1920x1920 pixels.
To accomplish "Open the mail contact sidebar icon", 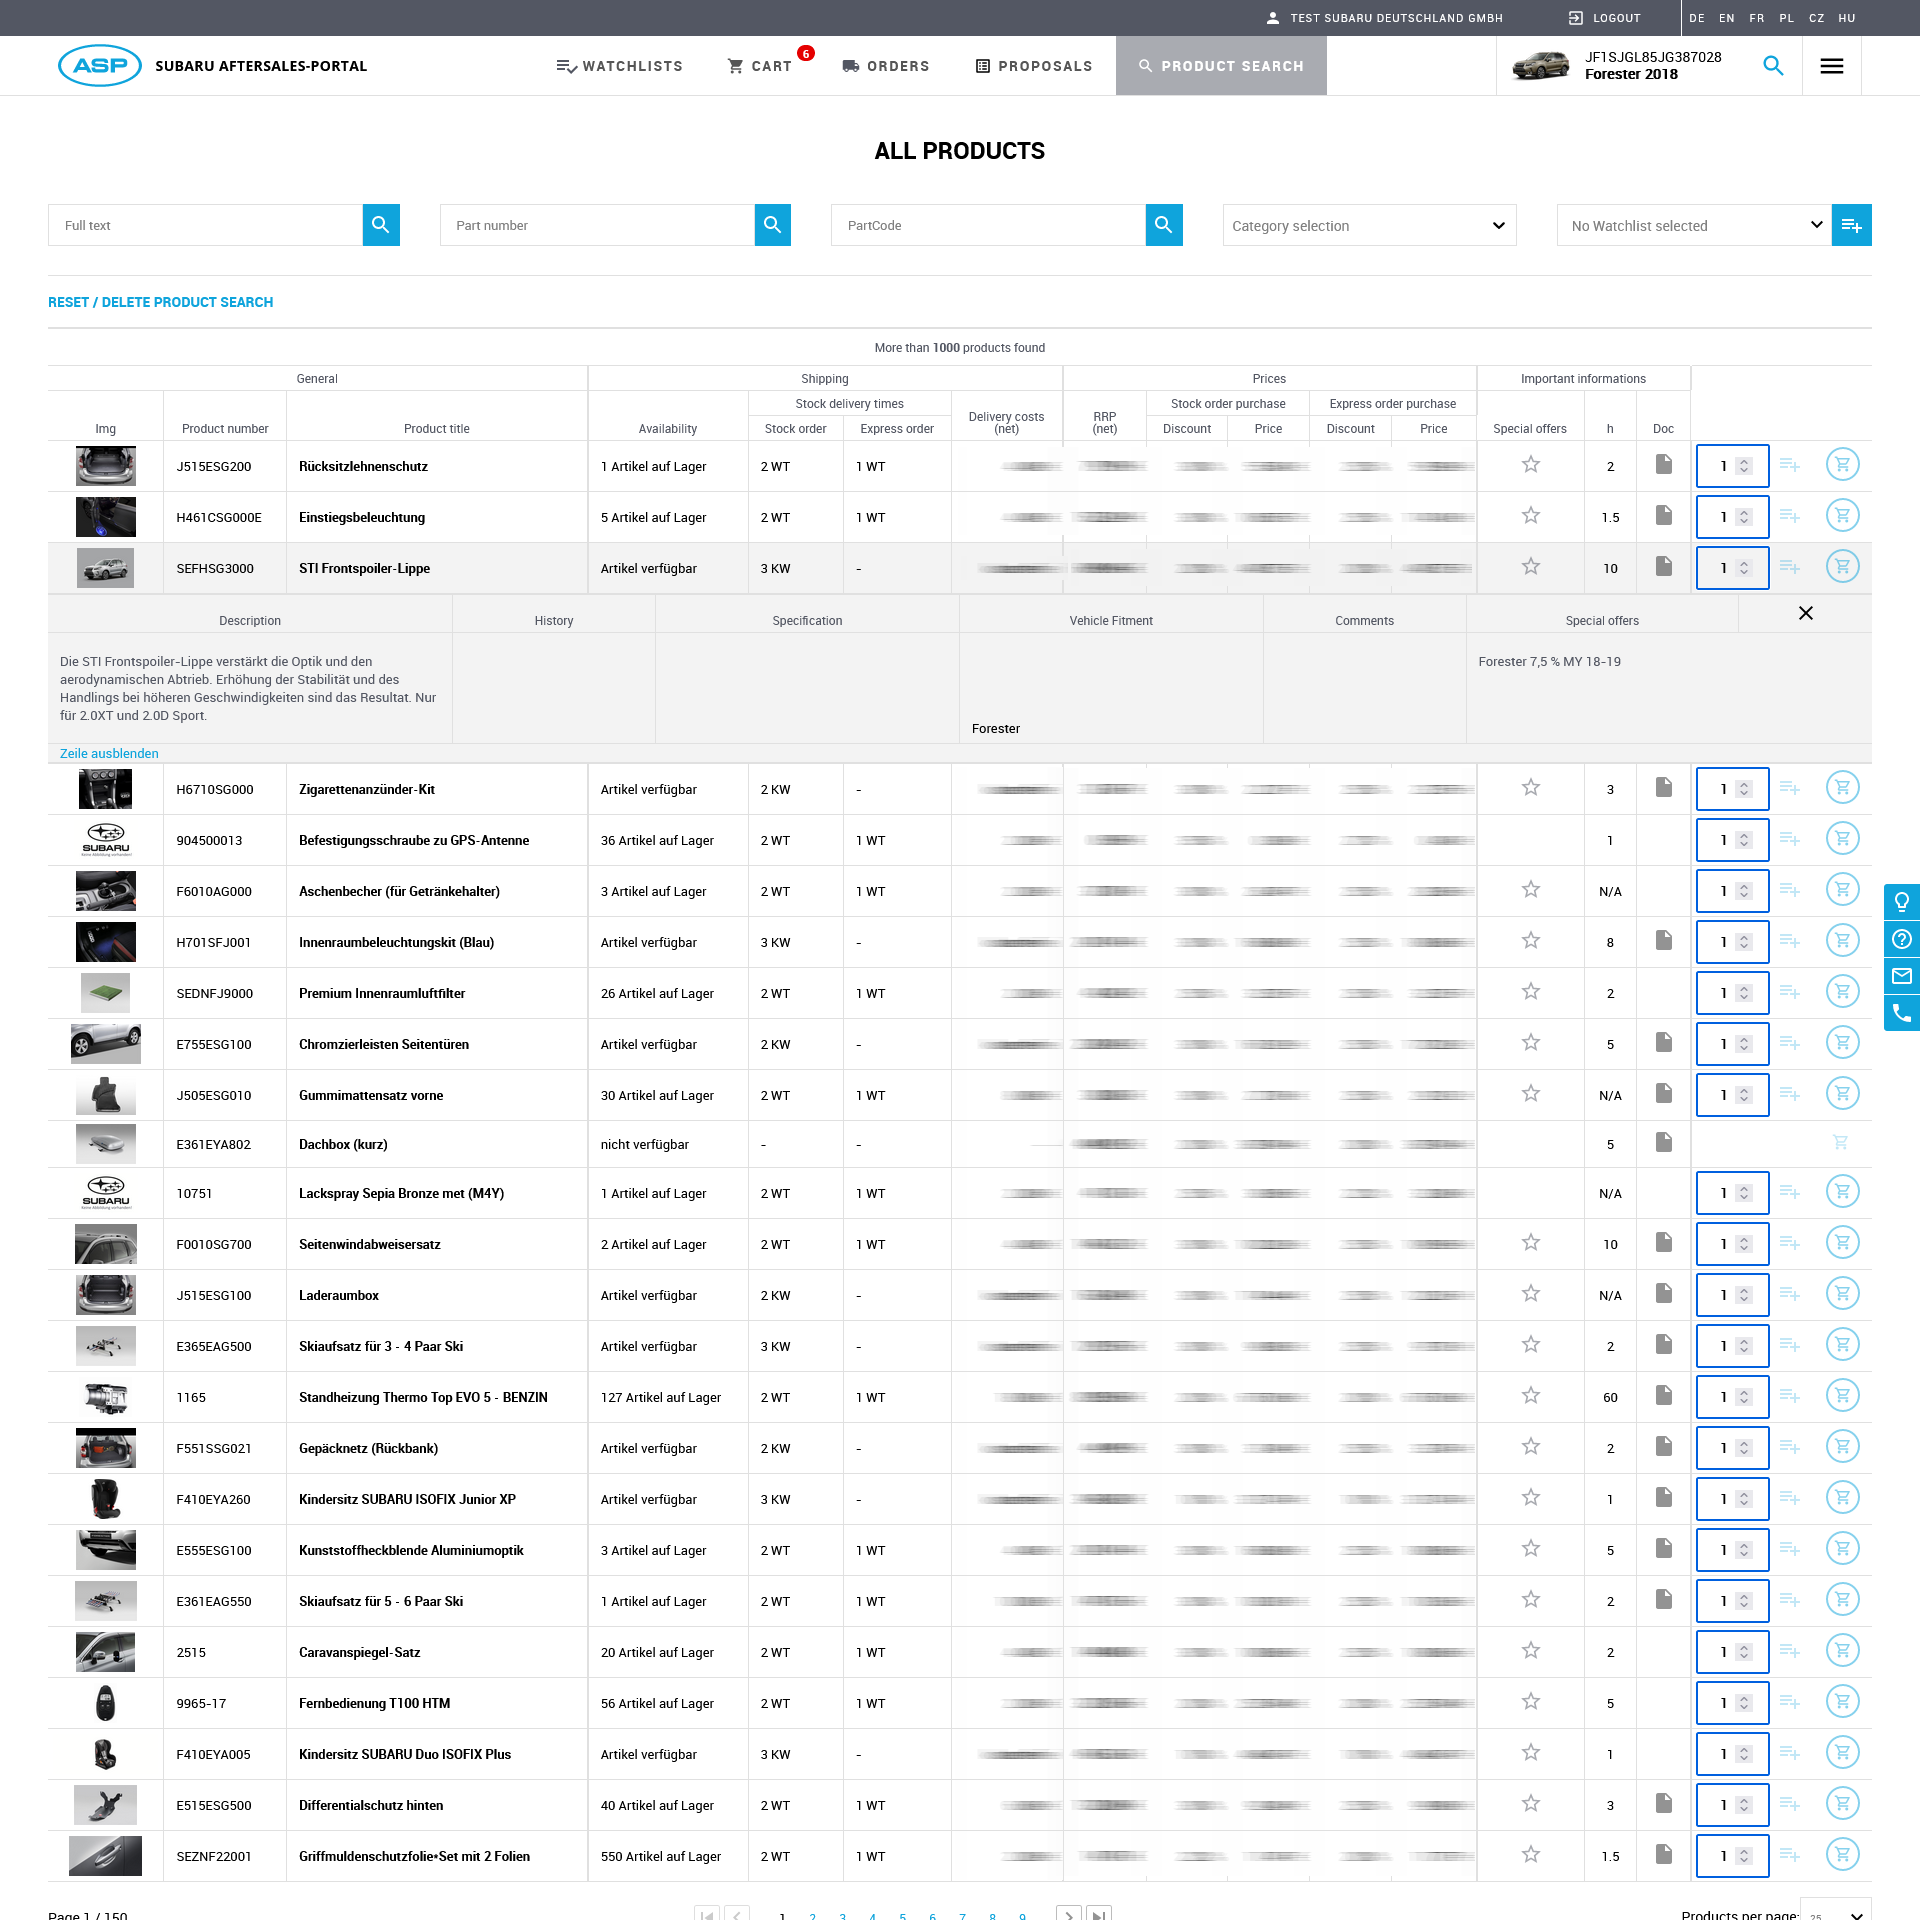I will coord(1901,976).
